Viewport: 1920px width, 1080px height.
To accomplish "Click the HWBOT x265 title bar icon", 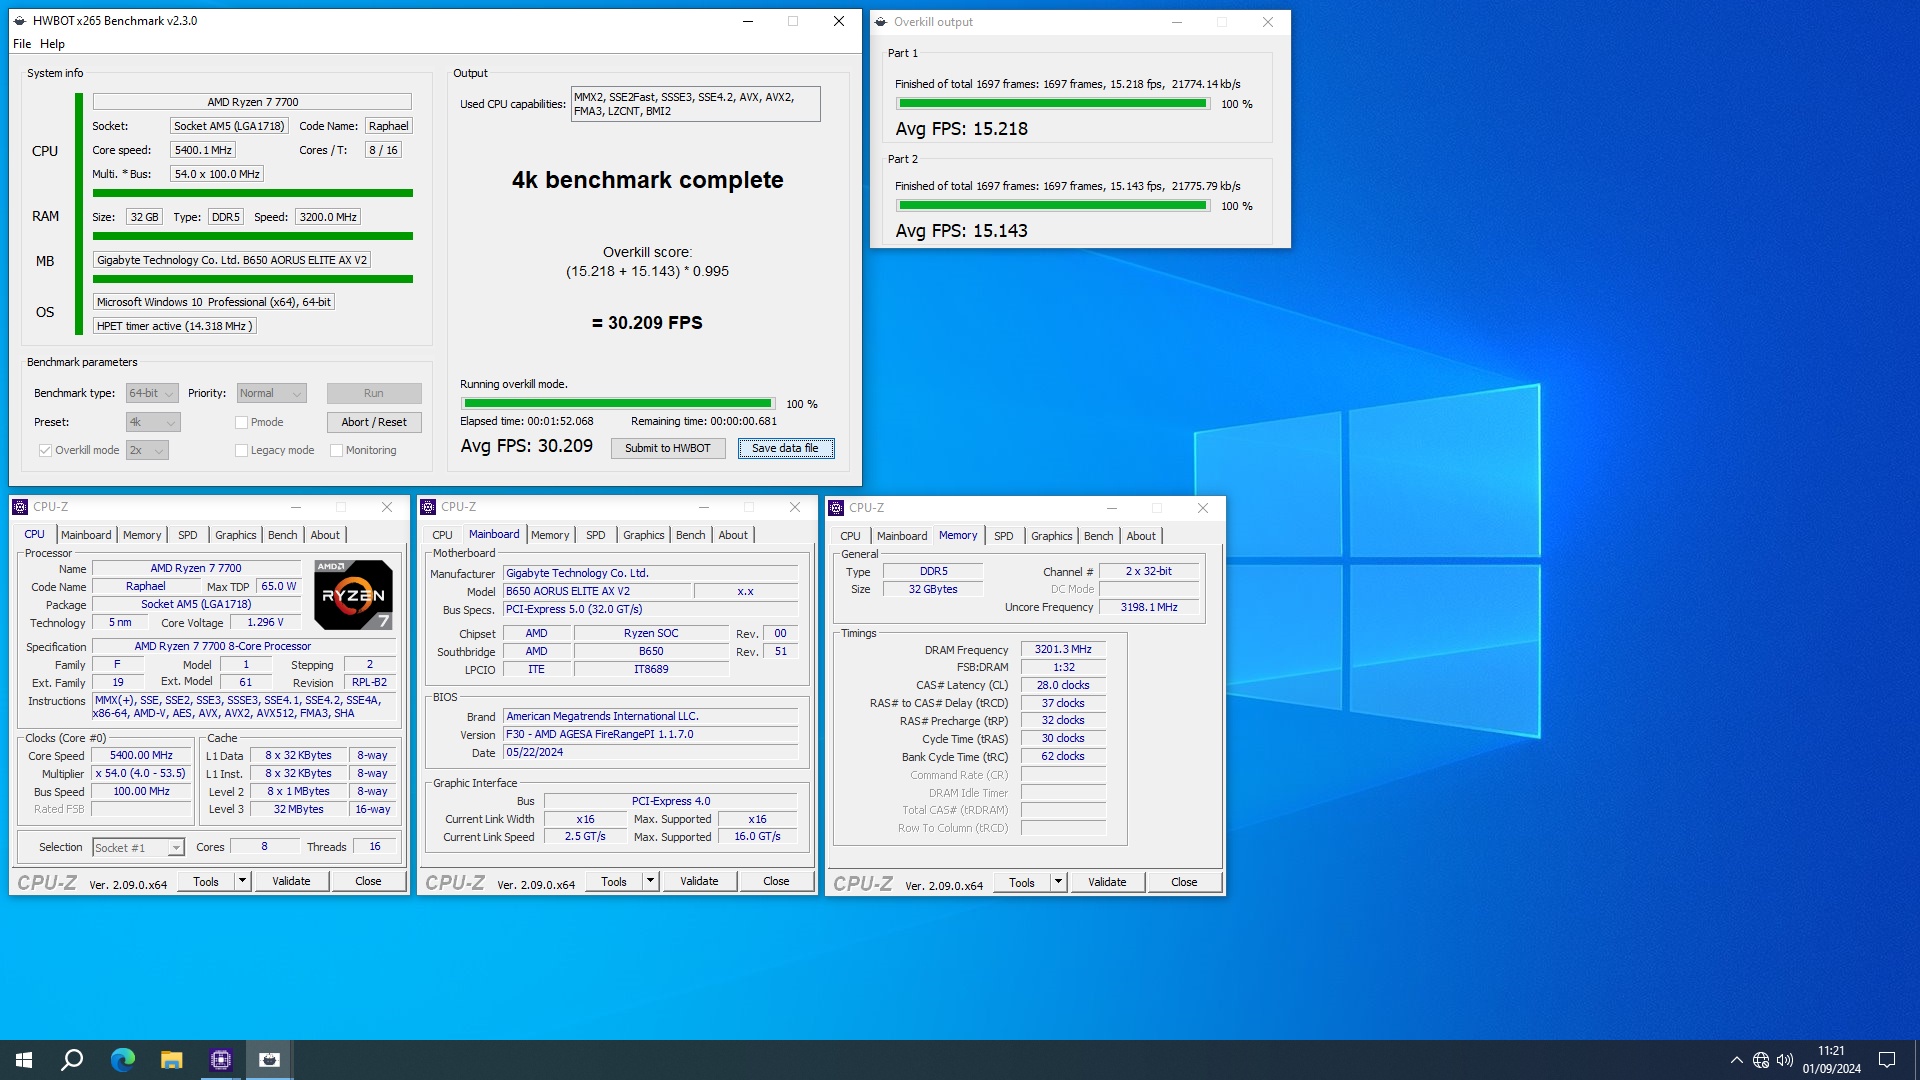I will pos(20,21).
